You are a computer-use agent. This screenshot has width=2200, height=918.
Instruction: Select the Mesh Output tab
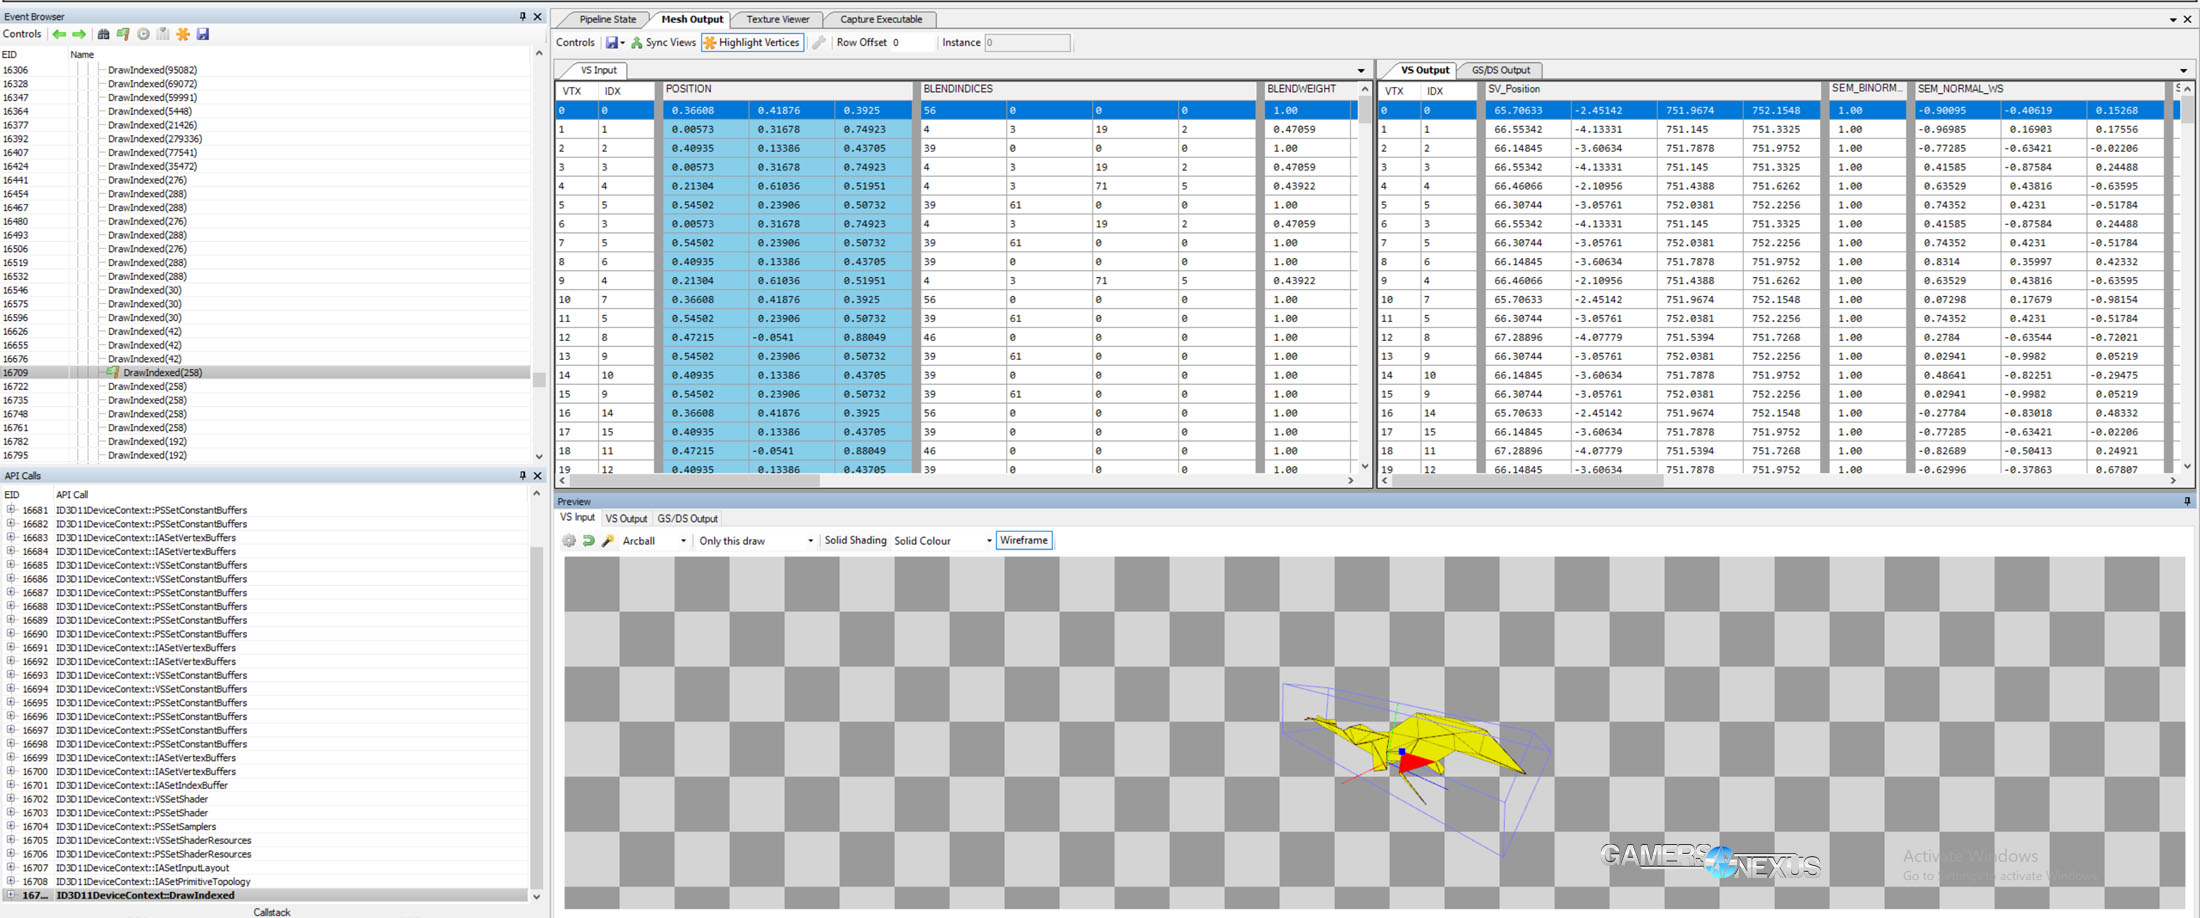click(x=692, y=19)
